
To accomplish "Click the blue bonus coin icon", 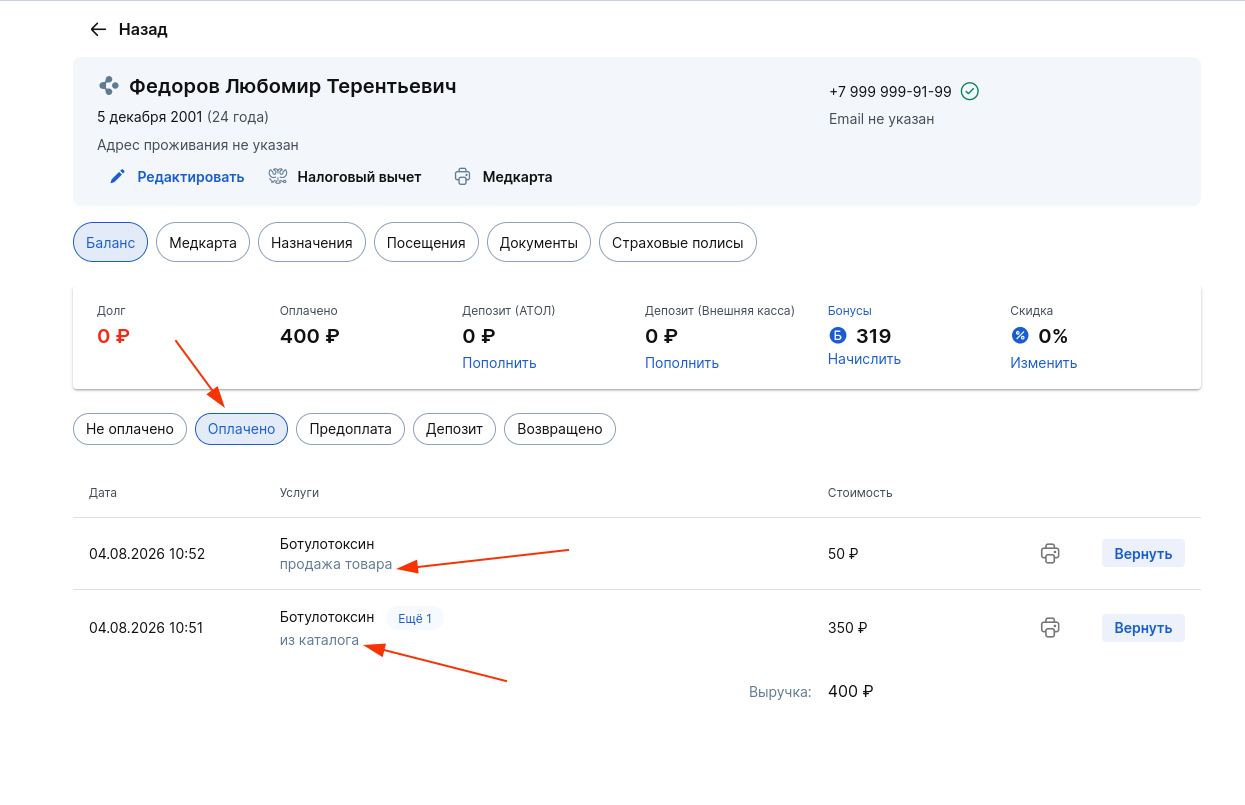I will point(837,336).
